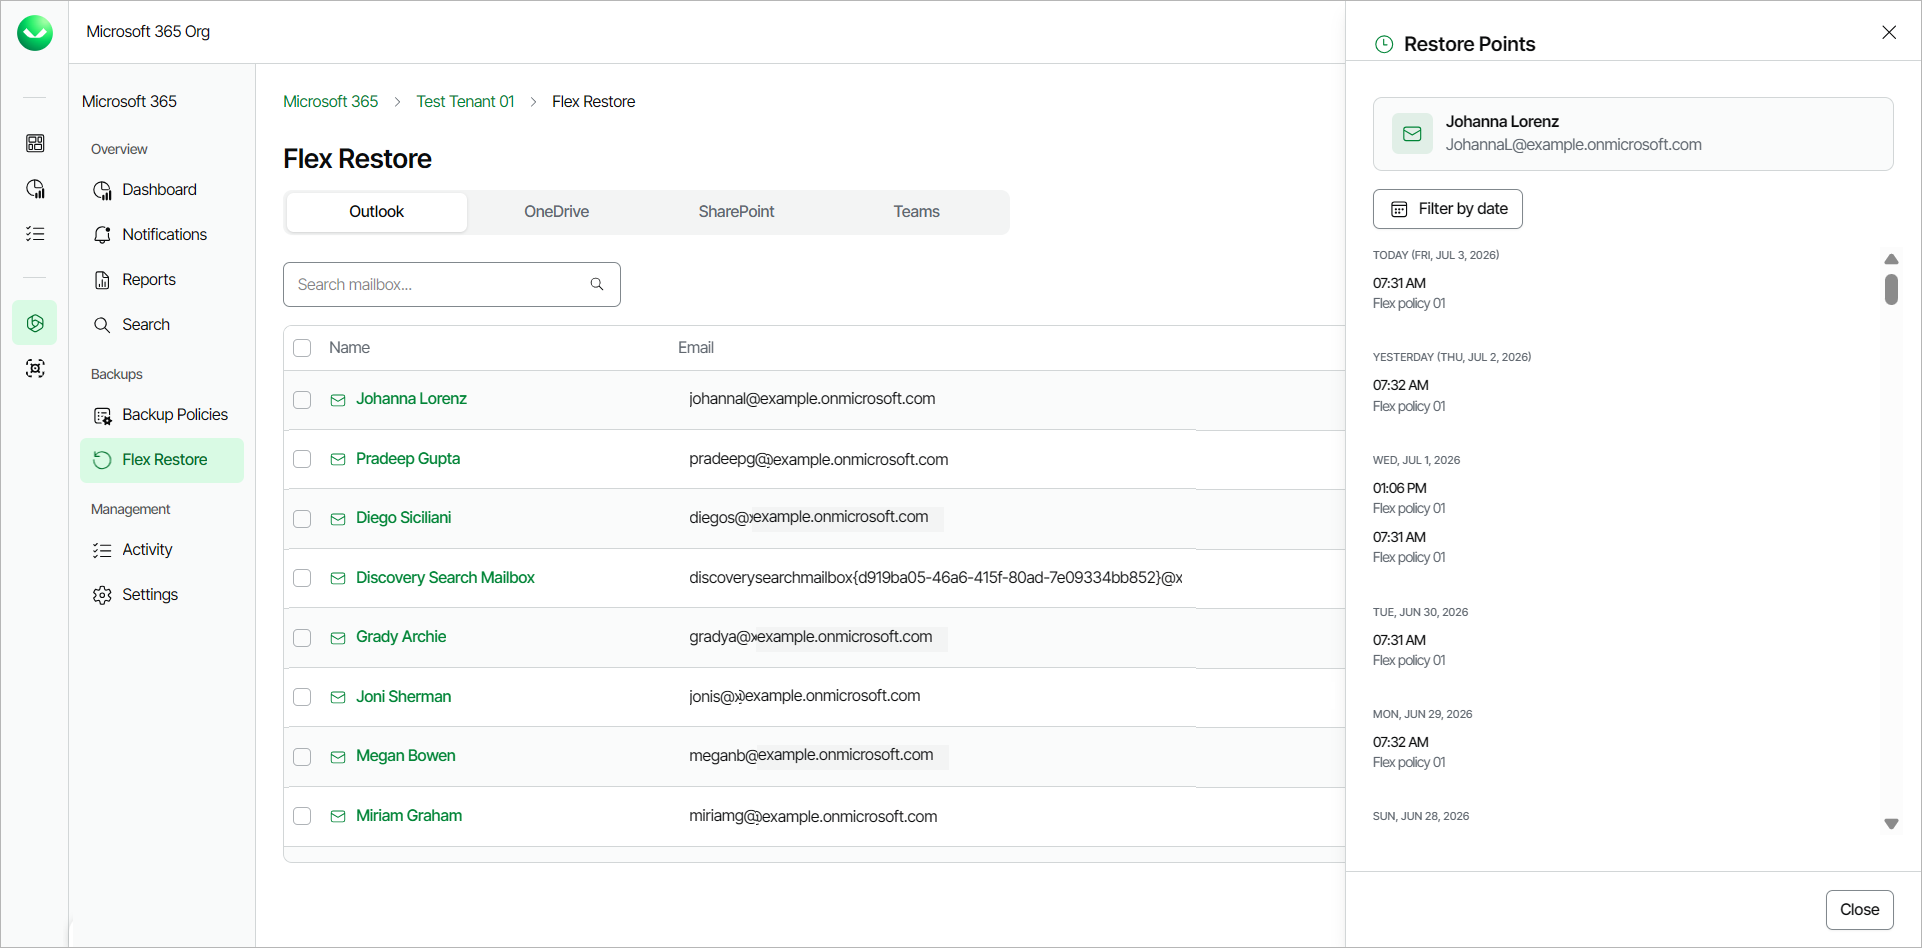
Task: Open the analytics chart icon in left rail
Action: (35, 189)
